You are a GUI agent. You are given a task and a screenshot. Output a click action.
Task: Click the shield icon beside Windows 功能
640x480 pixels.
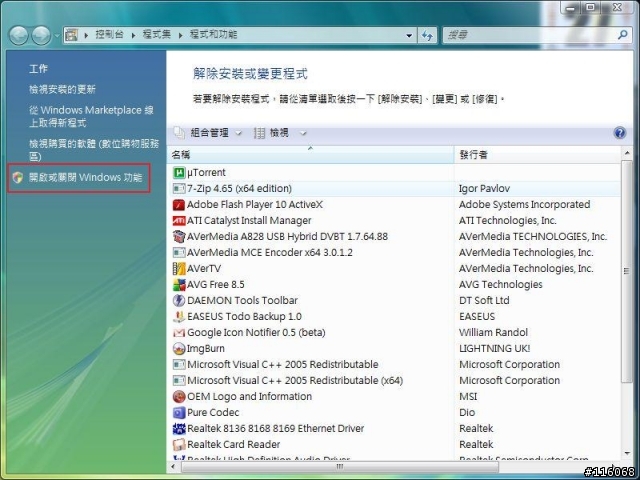click(x=18, y=178)
